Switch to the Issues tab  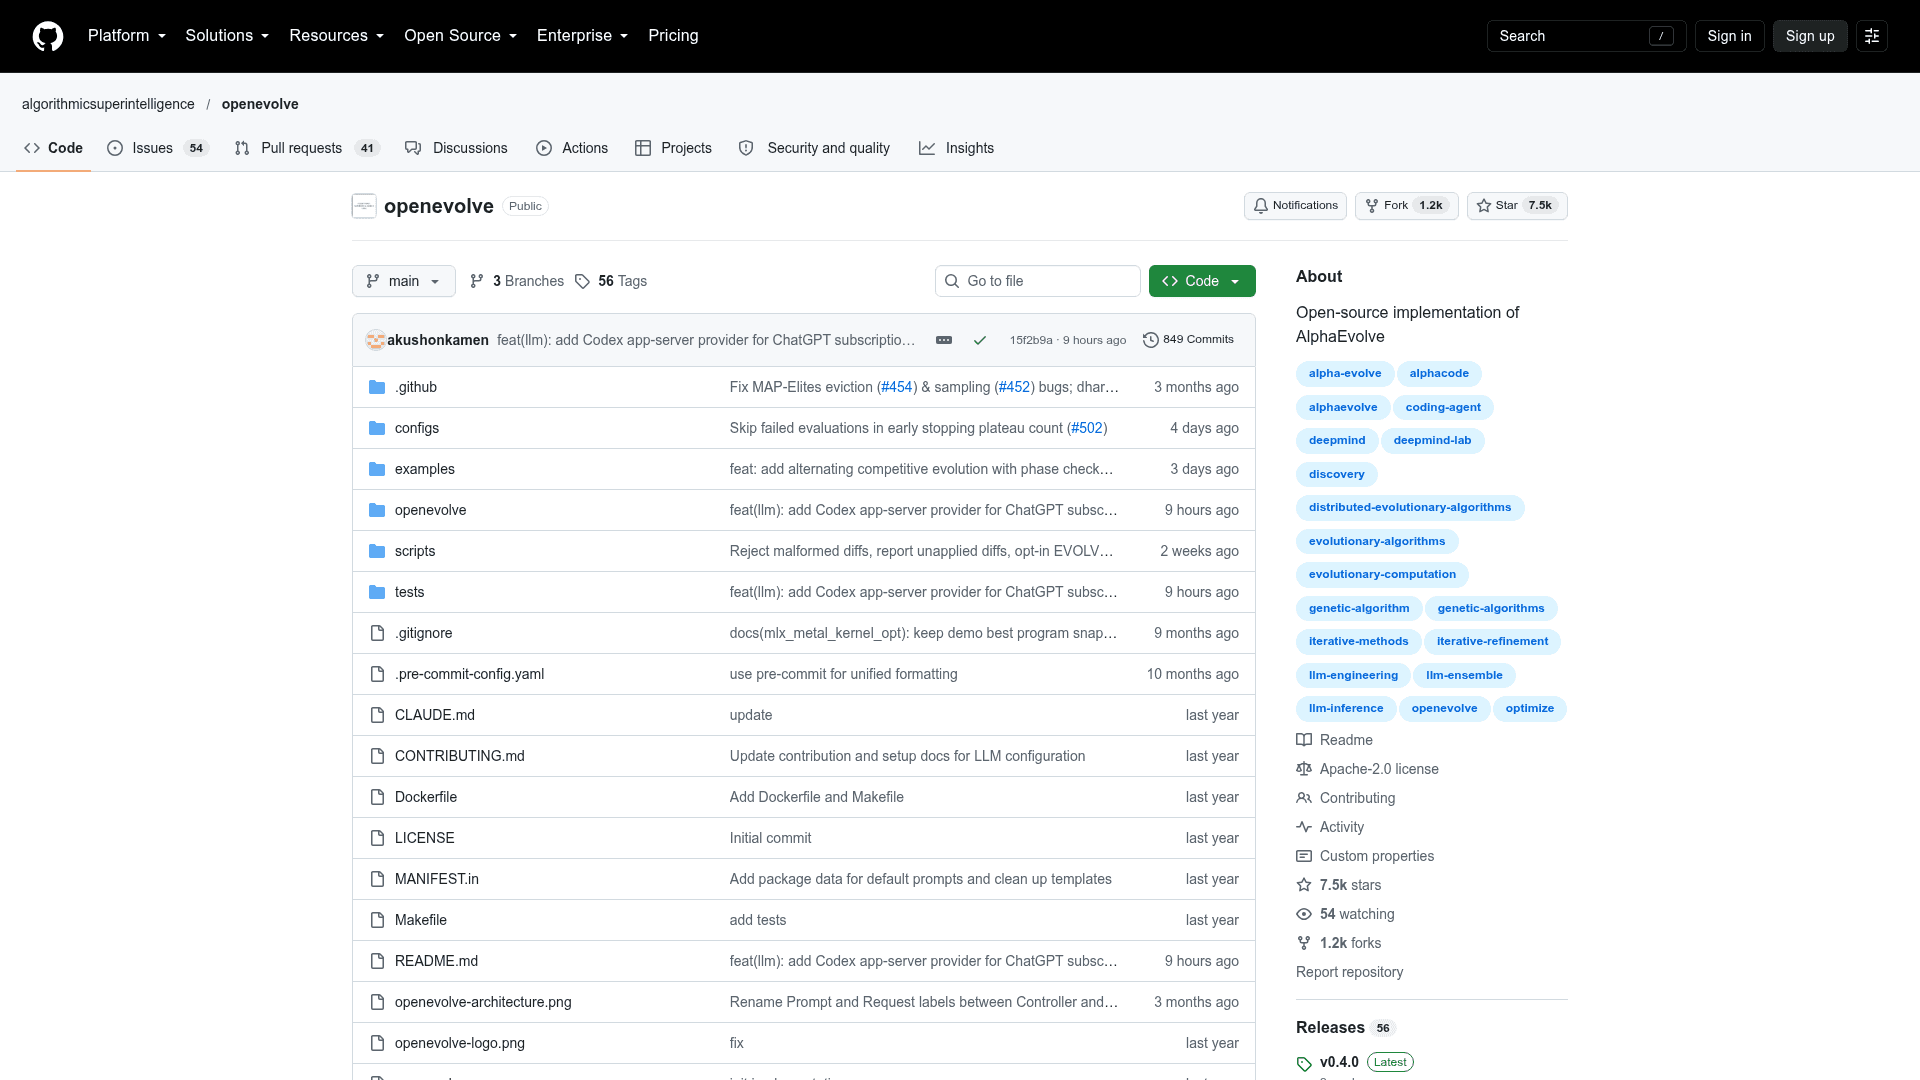coord(158,148)
